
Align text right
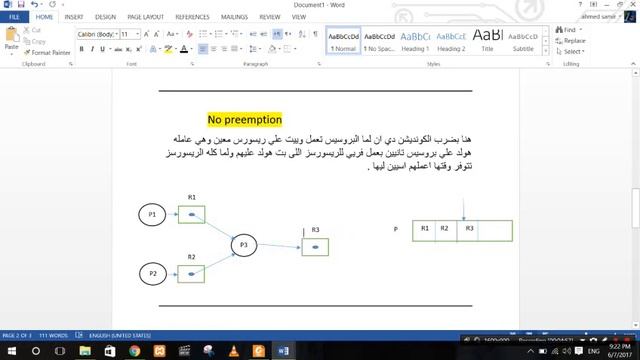(224, 49)
